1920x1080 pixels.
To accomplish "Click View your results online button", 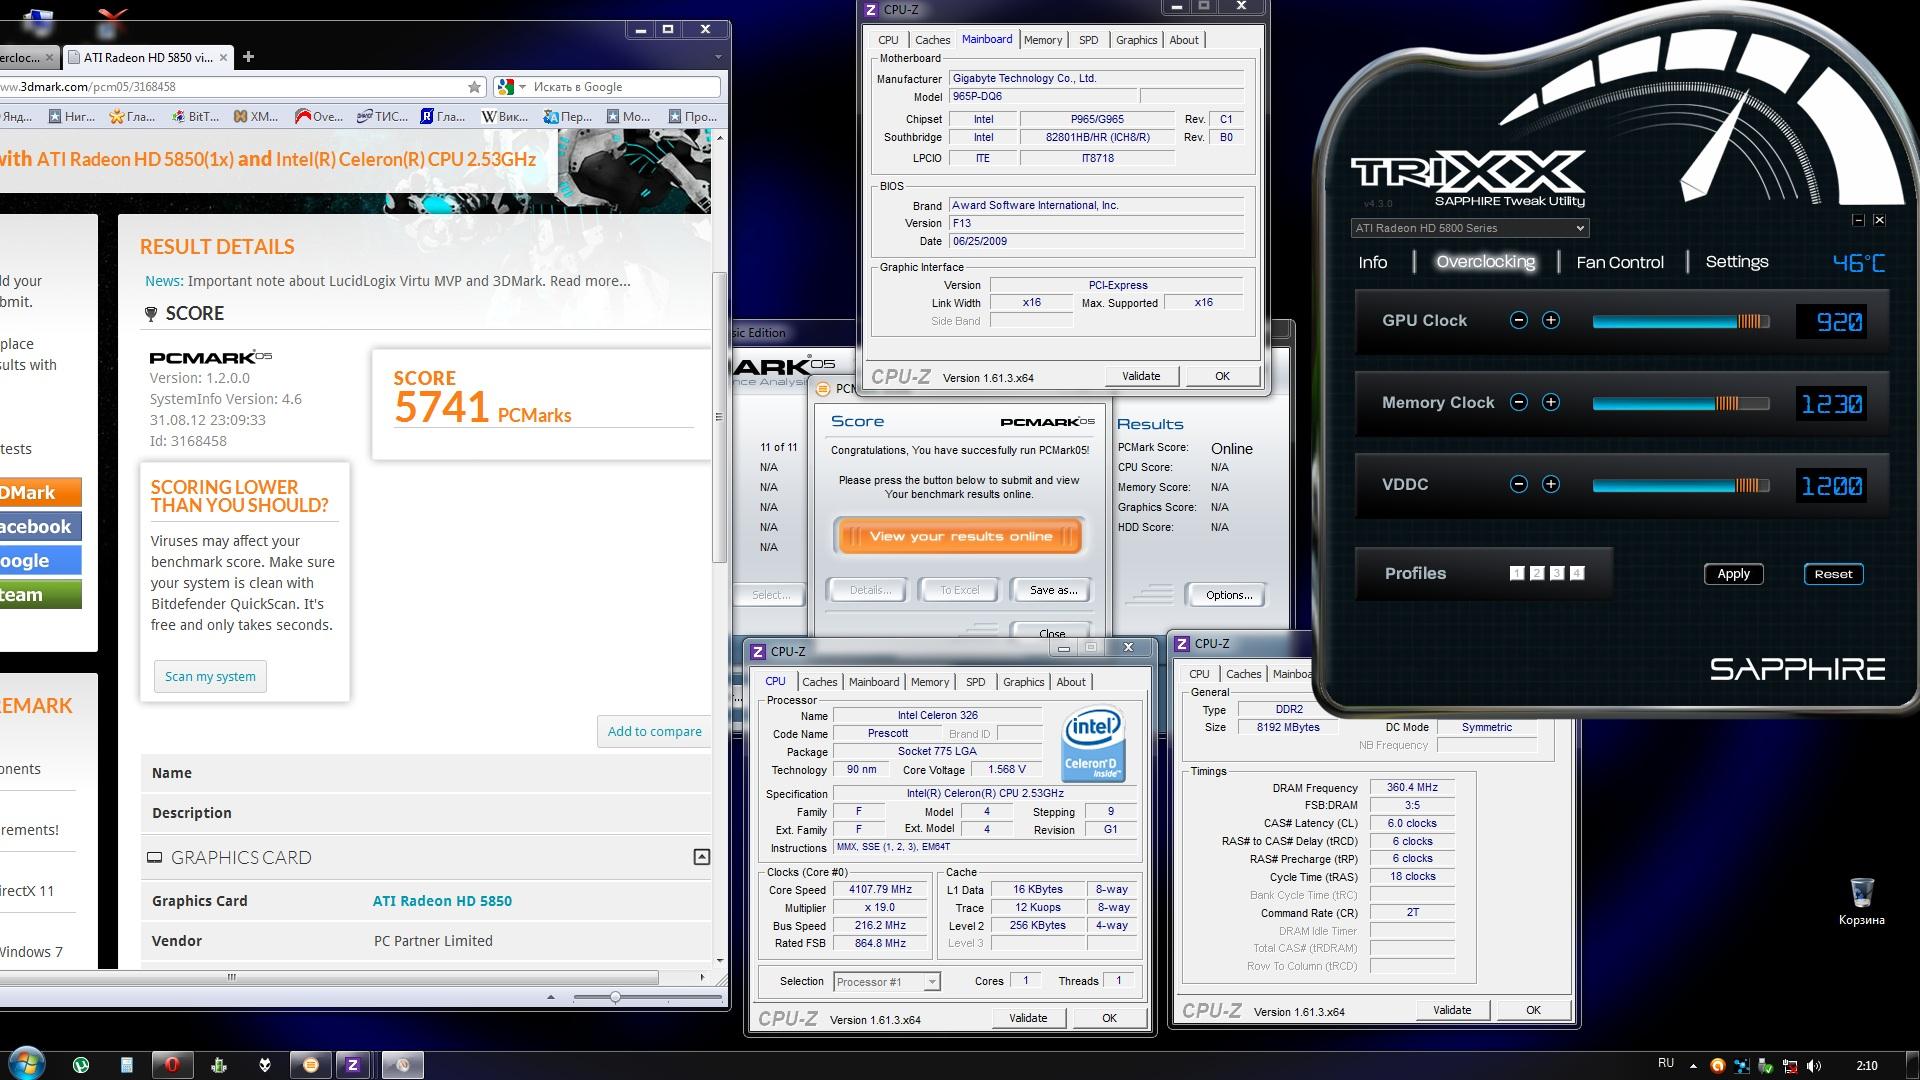I will (960, 537).
